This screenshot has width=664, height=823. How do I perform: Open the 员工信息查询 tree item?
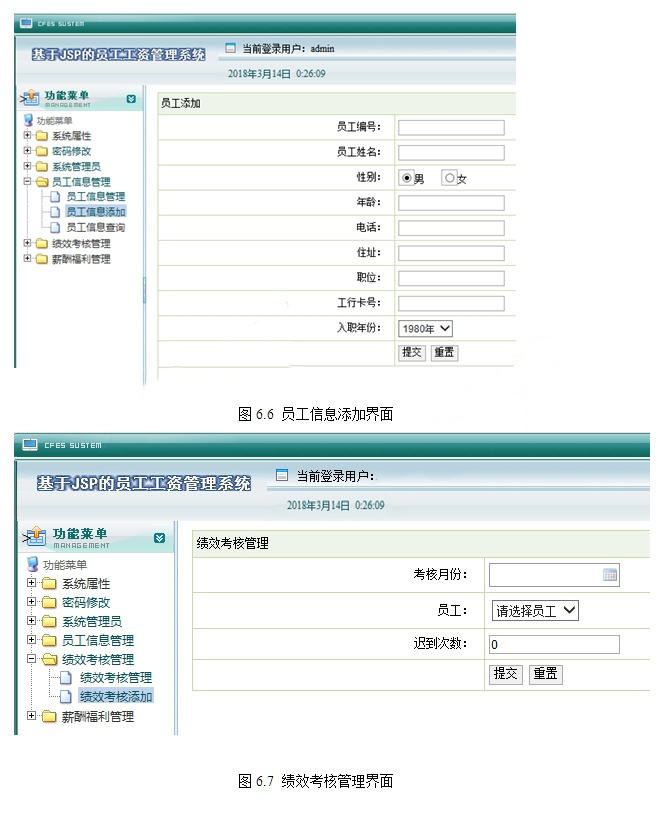point(95,227)
